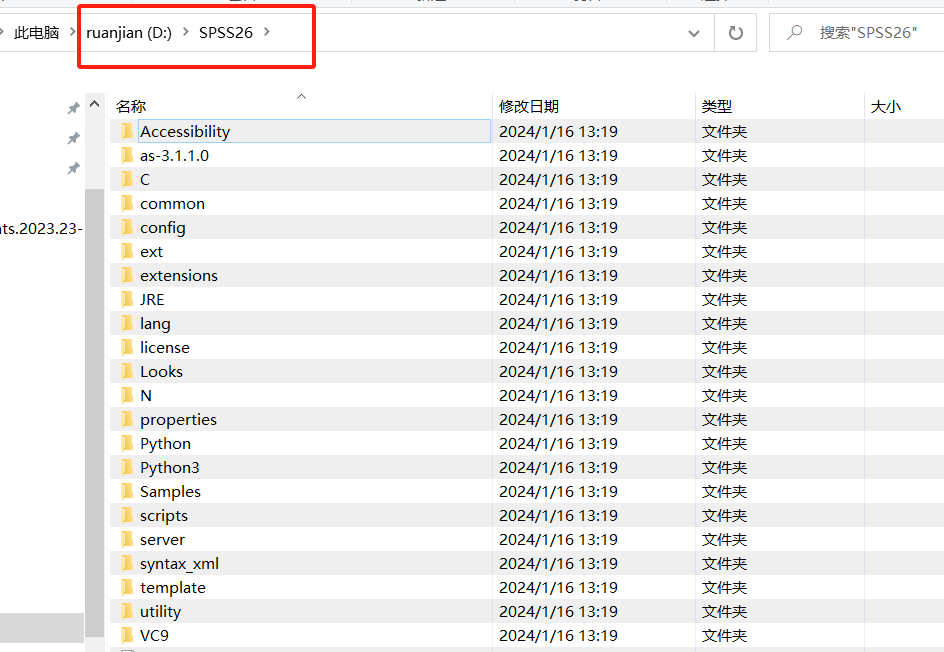Viewport: 944px width, 652px height.
Task: Open the address bar dropdown arrow
Action: point(694,32)
